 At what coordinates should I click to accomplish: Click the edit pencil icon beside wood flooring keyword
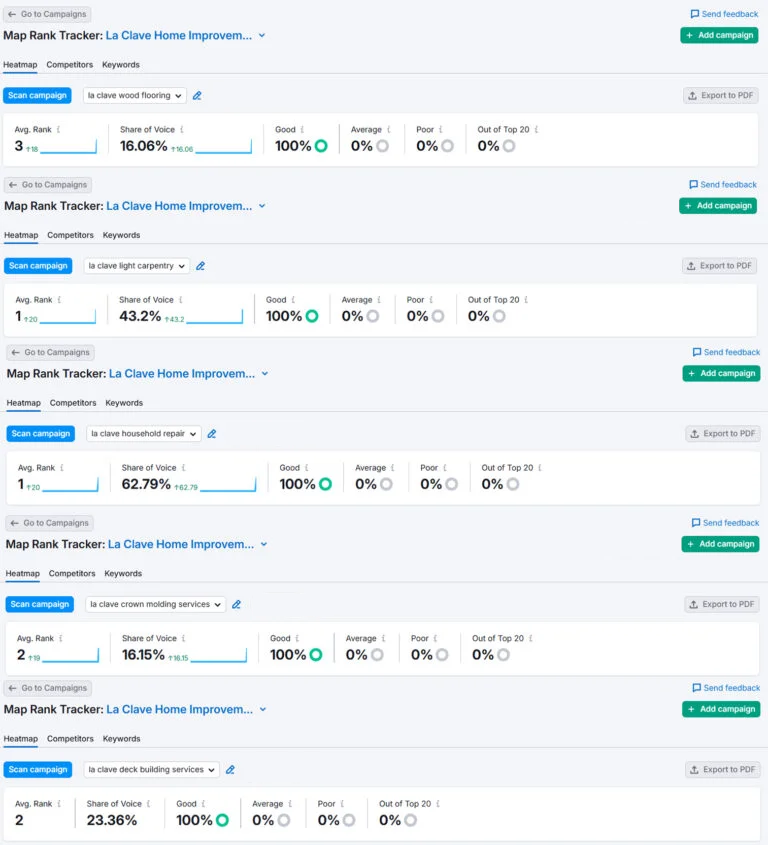click(x=197, y=96)
